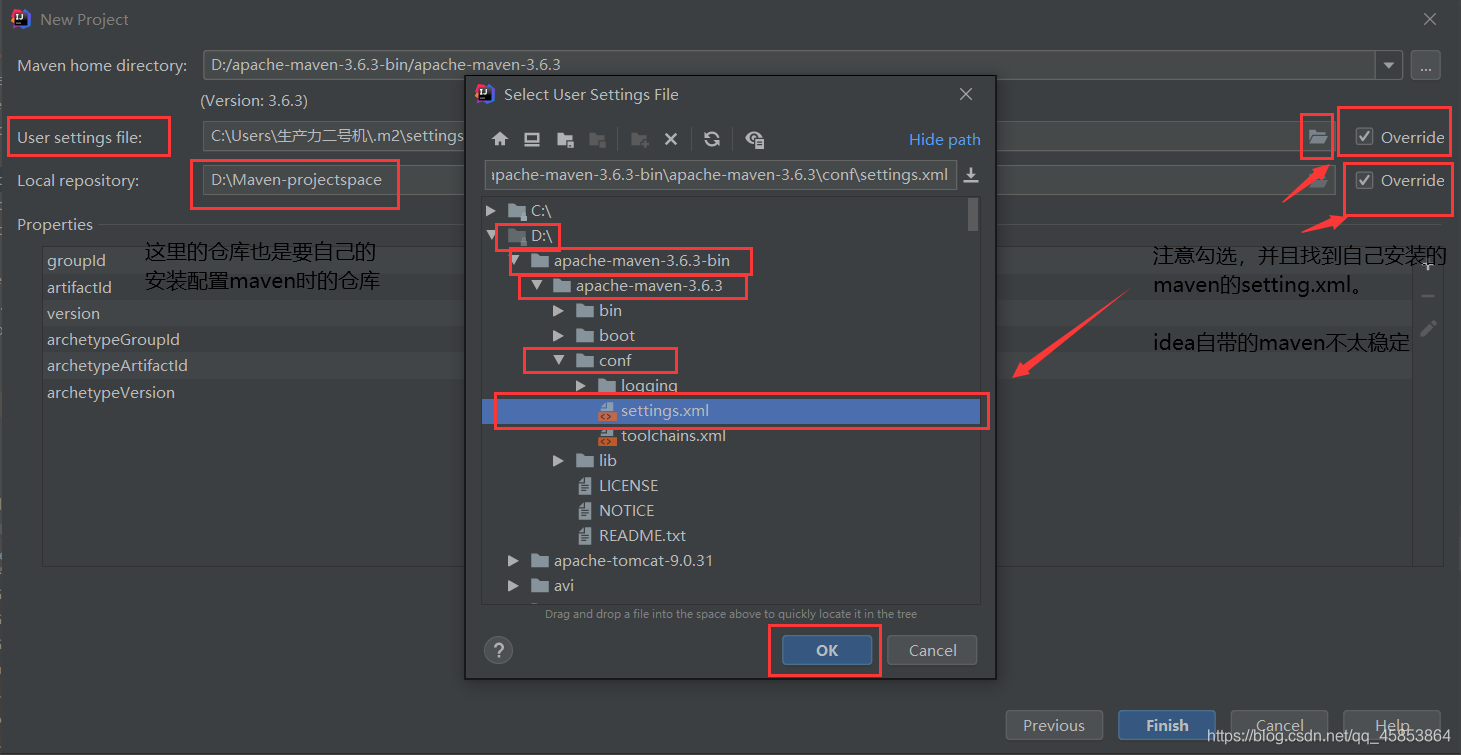The width and height of the screenshot is (1461, 755).
Task: Go to Project directory in file chooser
Action: coord(565,139)
